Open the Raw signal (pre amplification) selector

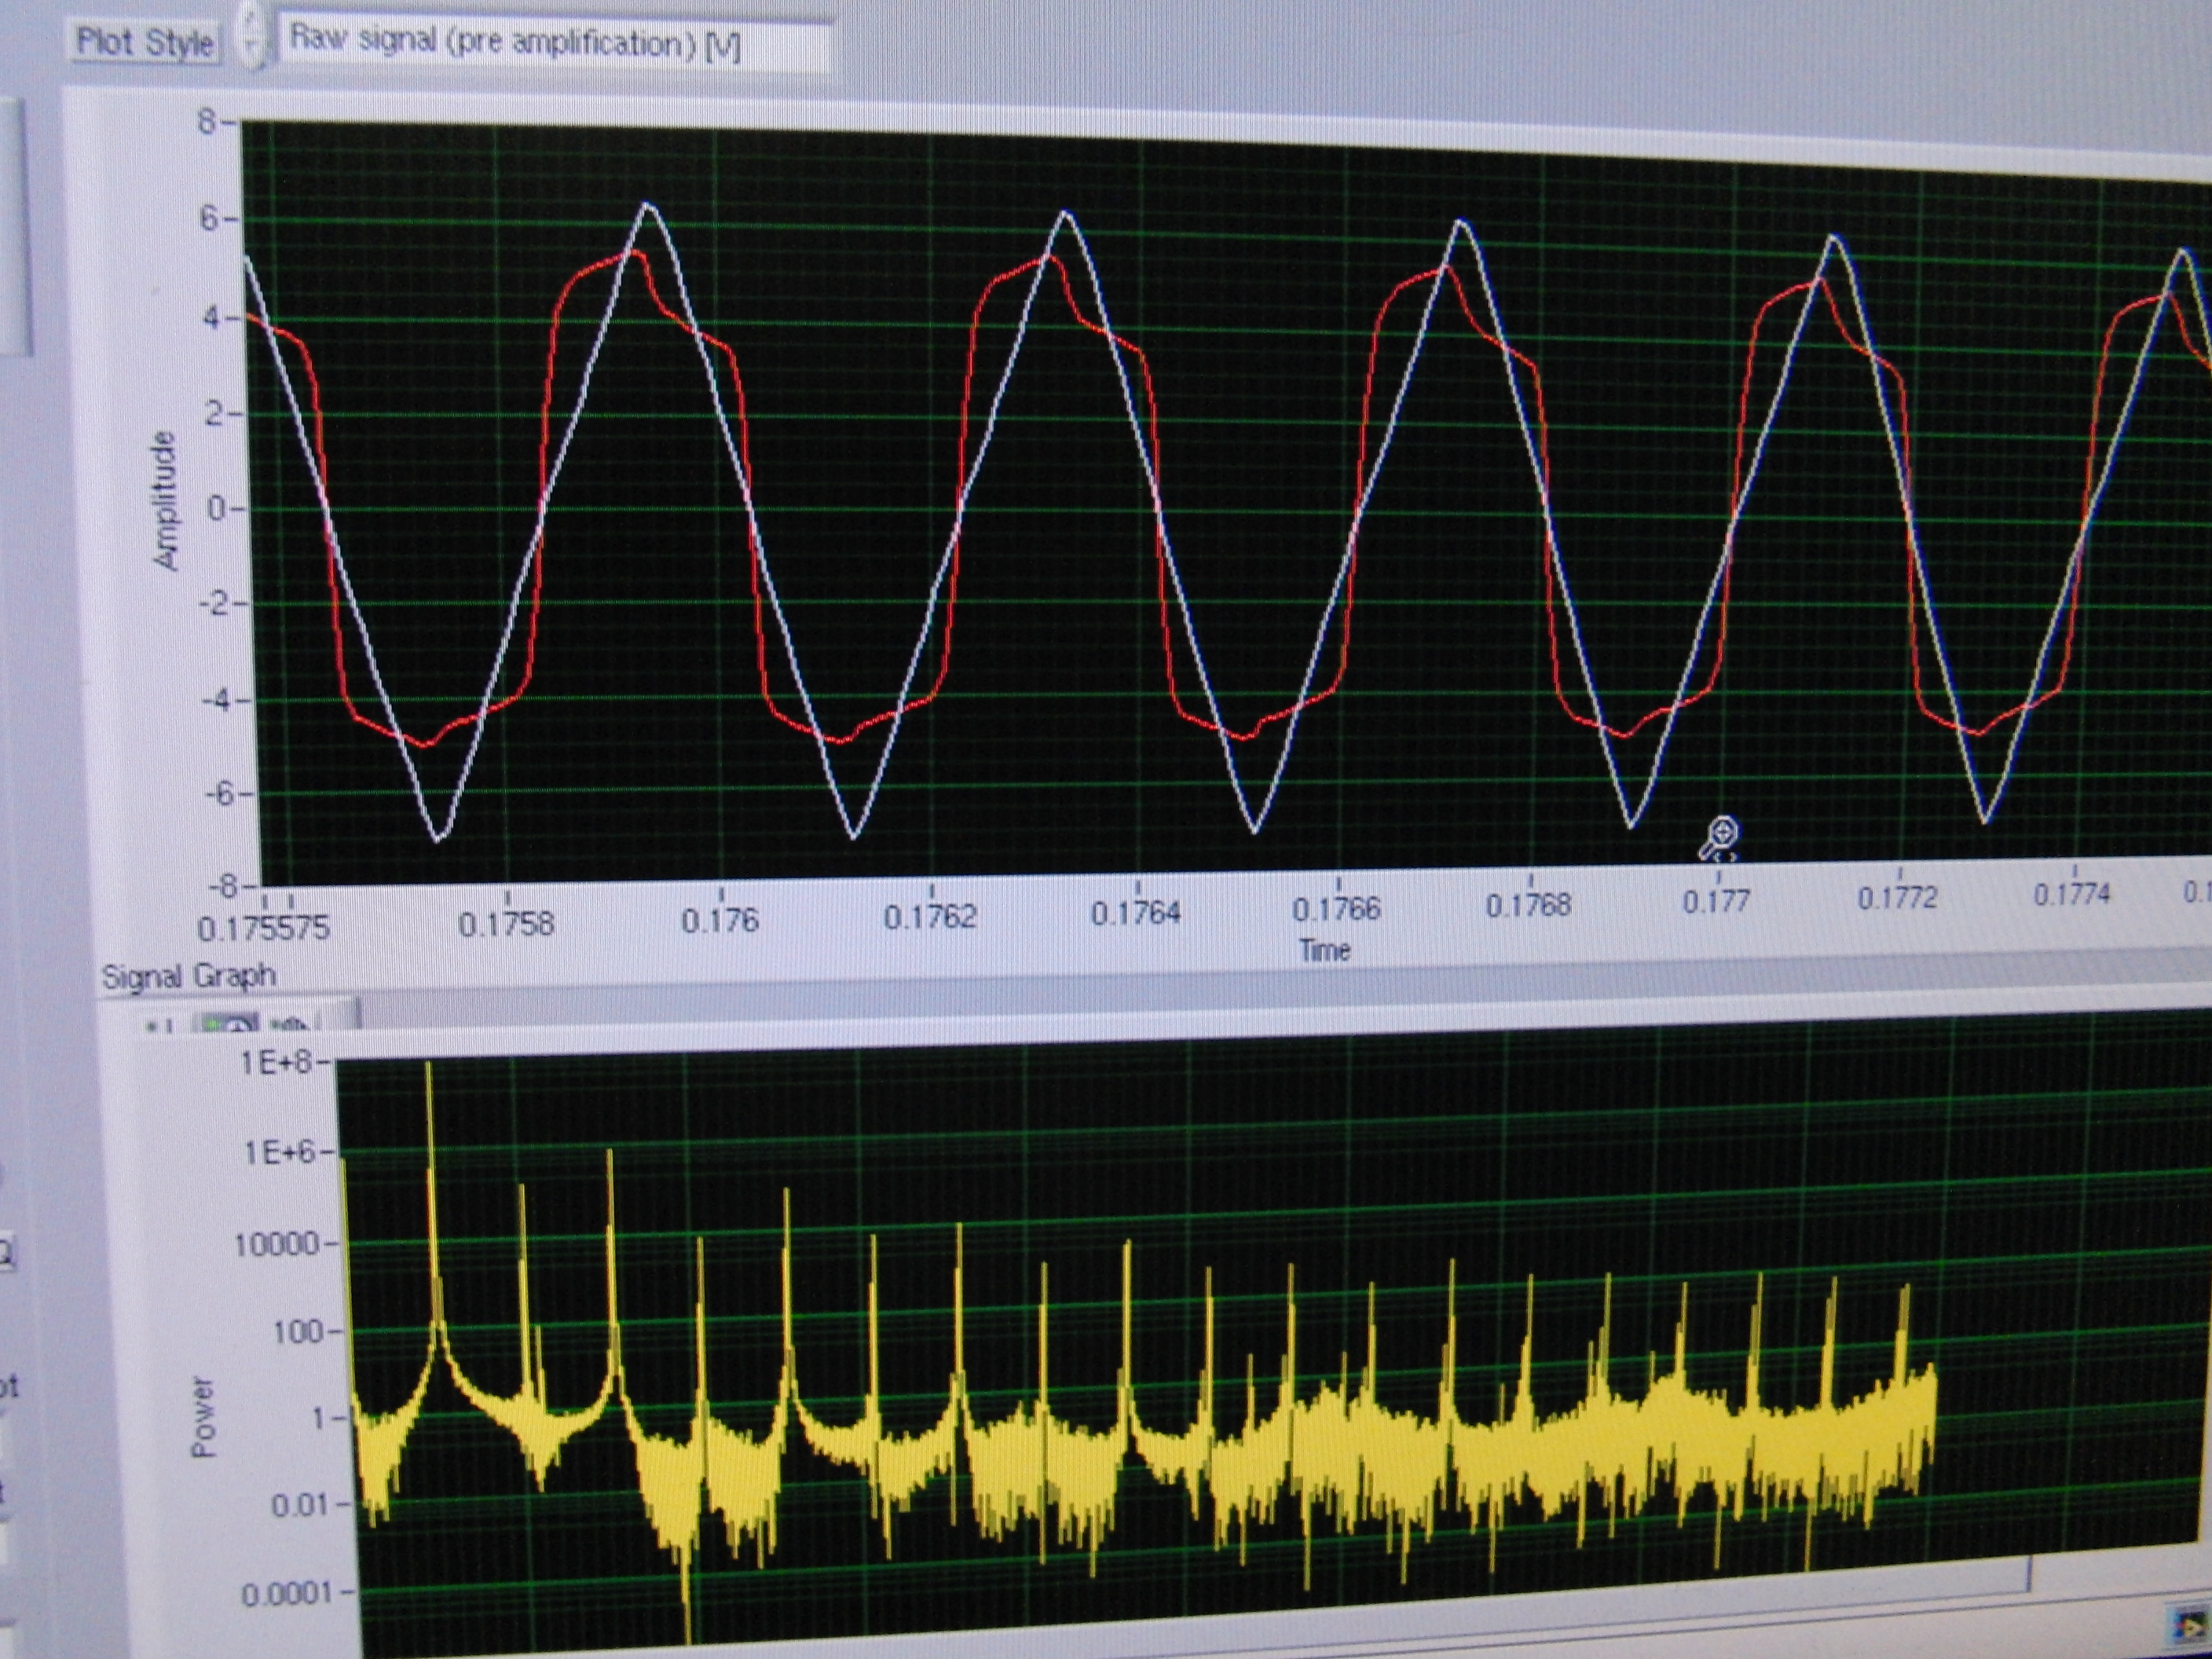coord(555,44)
